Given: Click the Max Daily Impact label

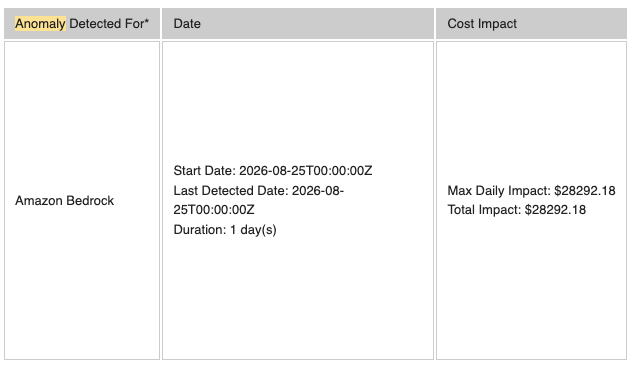Looking at the screenshot, I should pyautogui.click(x=499, y=191).
